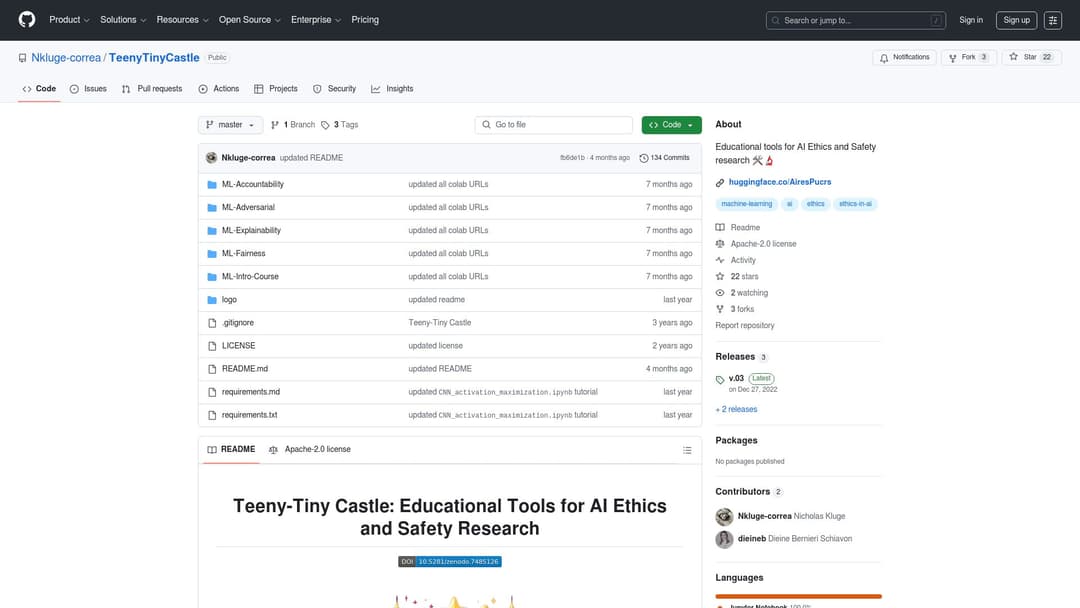Open the Actions tab
1080x608 pixels.
tap(219, 89)
